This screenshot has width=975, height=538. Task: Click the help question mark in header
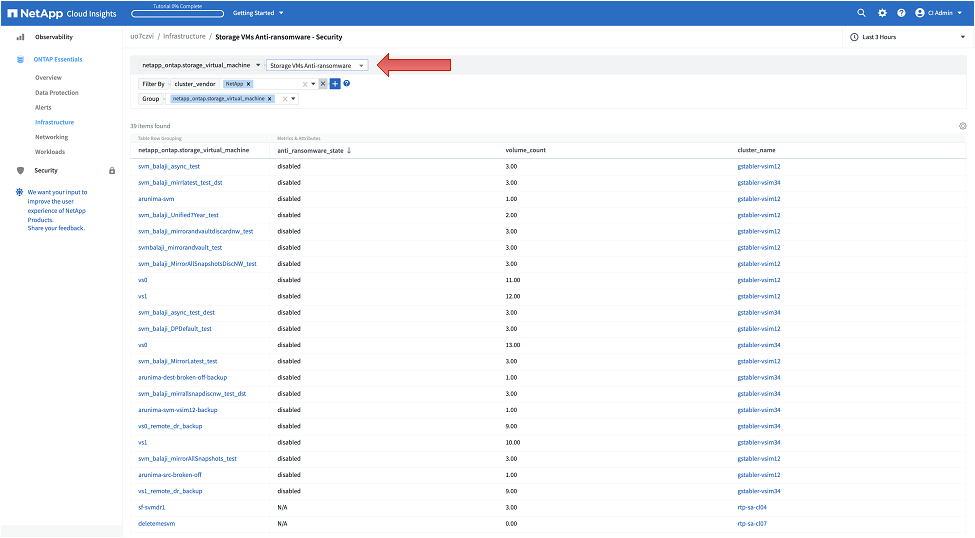point(901,13)
